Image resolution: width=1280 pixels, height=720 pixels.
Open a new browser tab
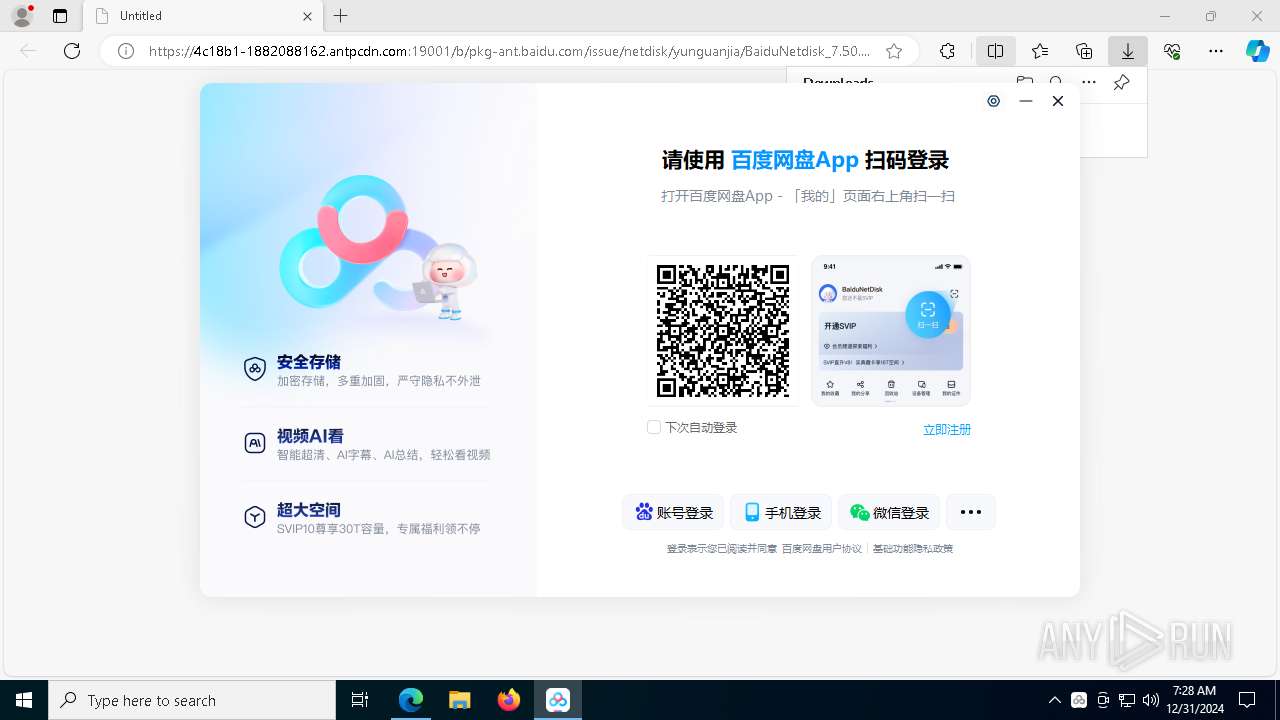point(341,16)
